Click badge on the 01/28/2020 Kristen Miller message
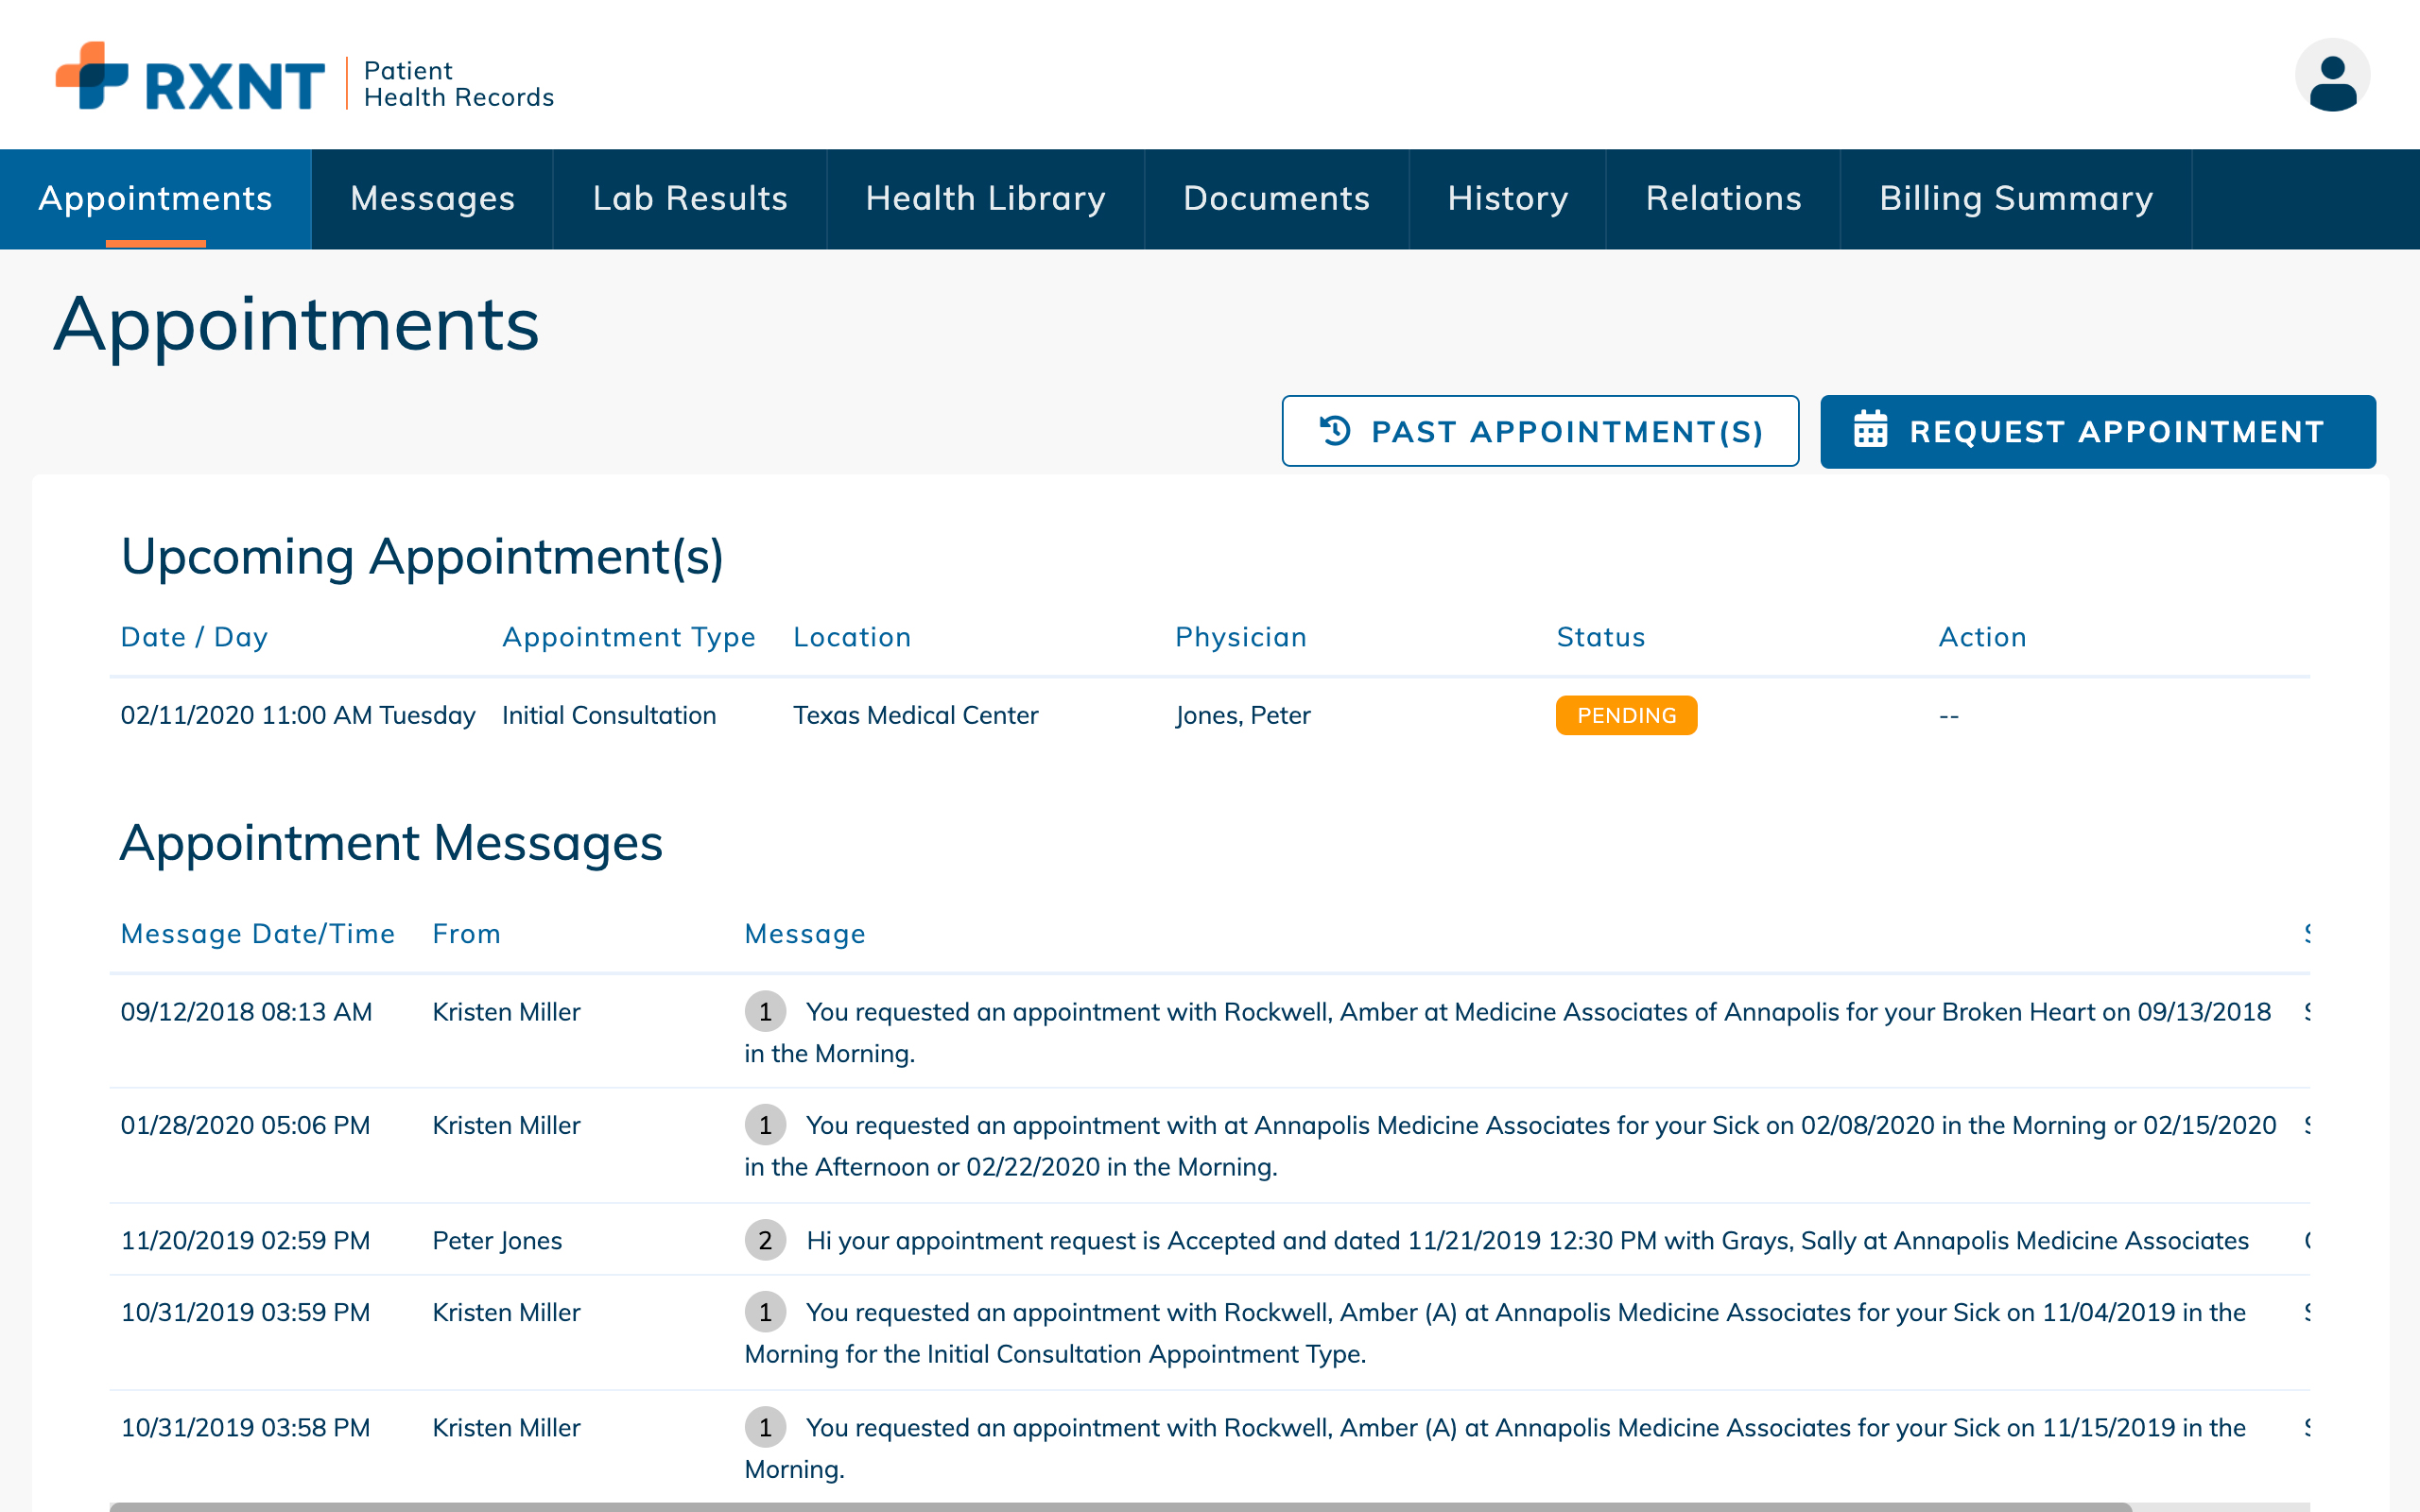Image resolution: width=2420 pixels, height=1512 pixels. click(x=765, y=1124)
